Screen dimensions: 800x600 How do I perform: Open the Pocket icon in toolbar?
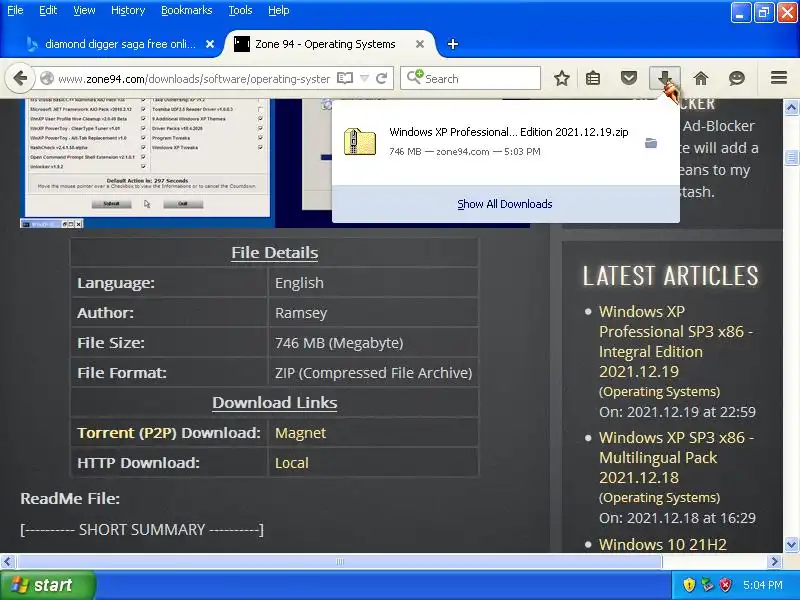(629, 79)
